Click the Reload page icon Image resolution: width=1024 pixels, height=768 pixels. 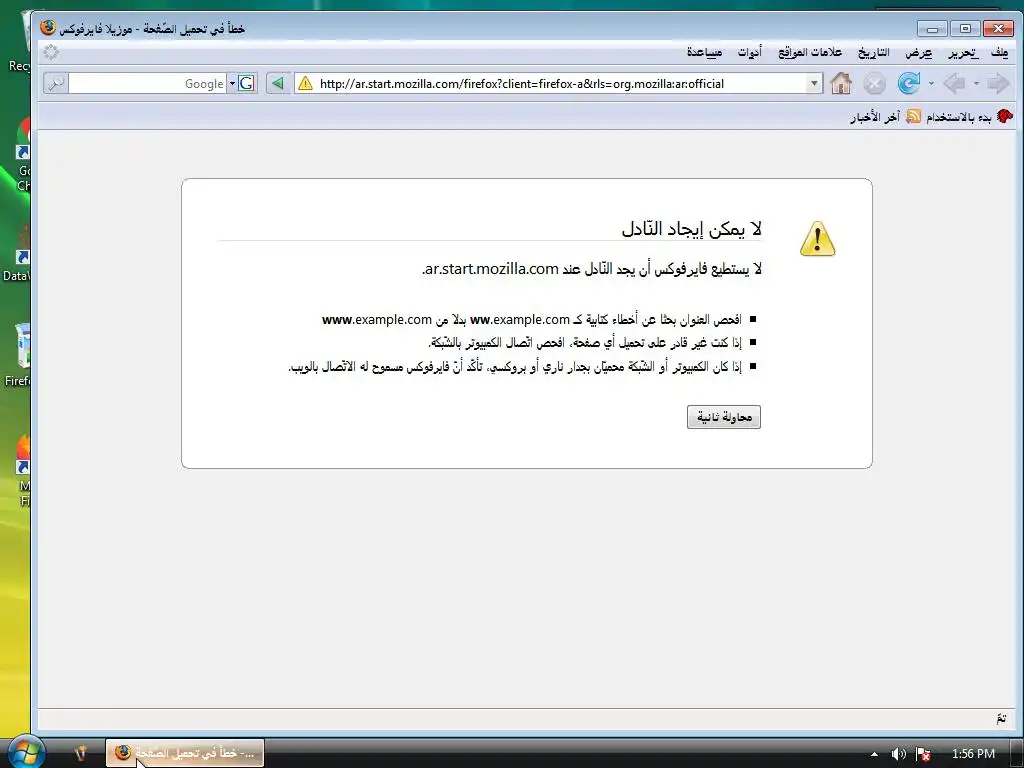coord(908,84)
